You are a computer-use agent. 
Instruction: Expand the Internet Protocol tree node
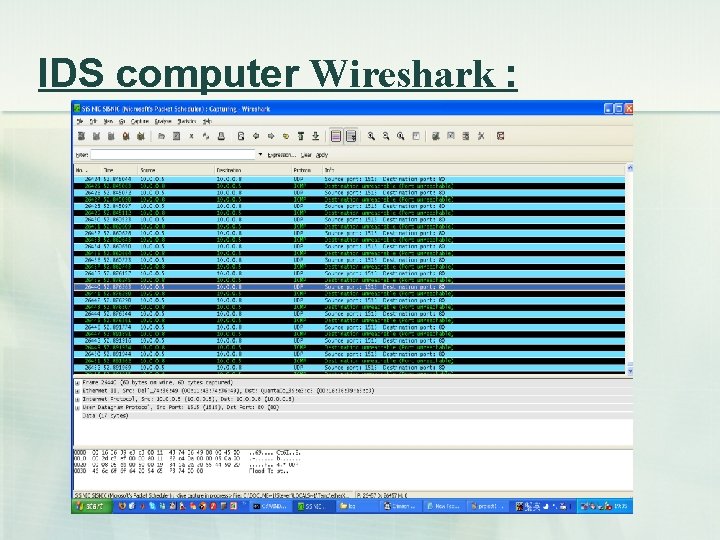pyautogui.click(x=77, y=399)
